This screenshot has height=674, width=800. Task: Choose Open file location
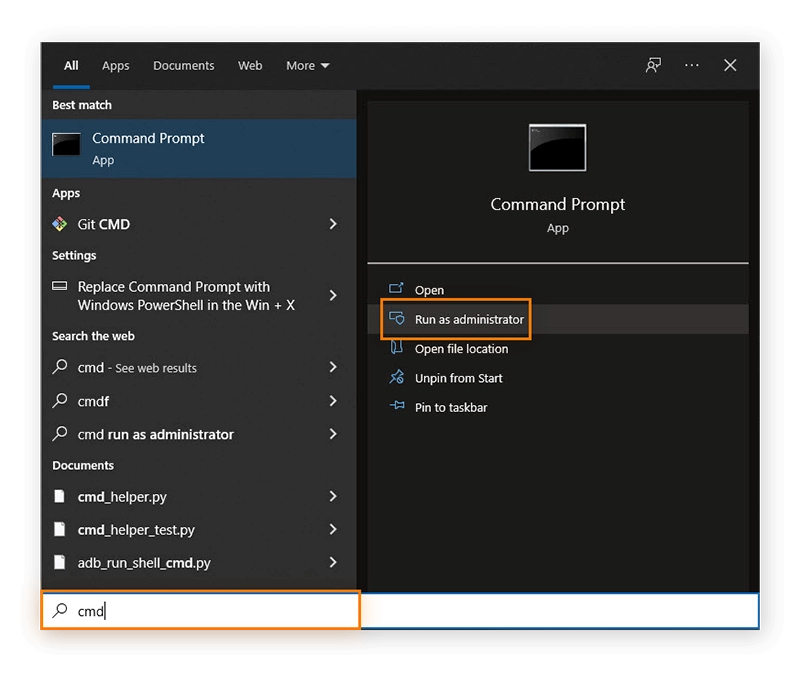point(558,349)
